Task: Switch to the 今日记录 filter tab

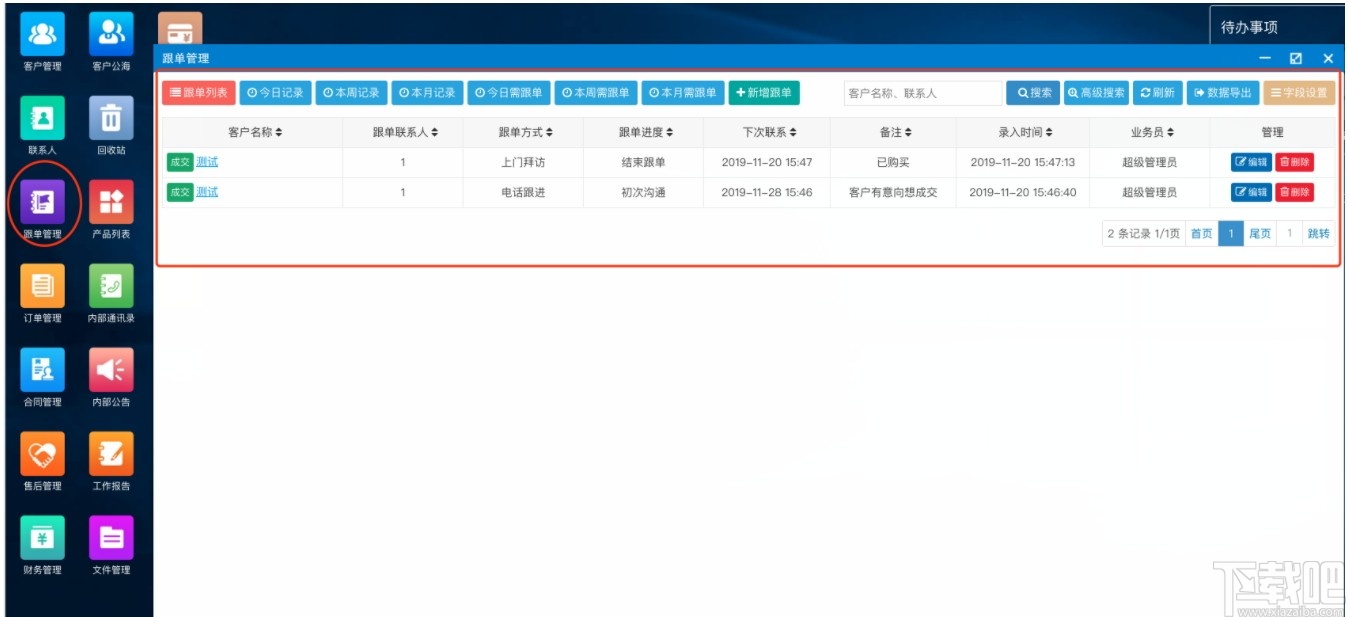Action: click(x=277, y=92)
